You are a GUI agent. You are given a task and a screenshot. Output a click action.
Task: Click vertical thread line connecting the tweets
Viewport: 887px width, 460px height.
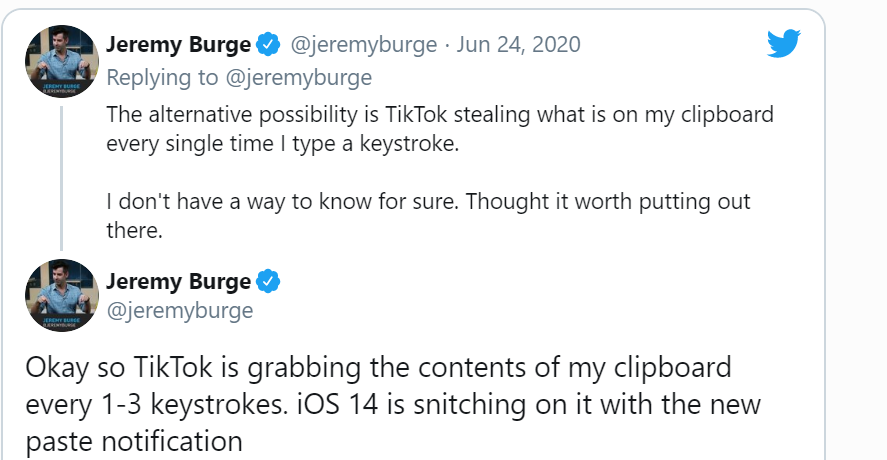coord(61,178)
